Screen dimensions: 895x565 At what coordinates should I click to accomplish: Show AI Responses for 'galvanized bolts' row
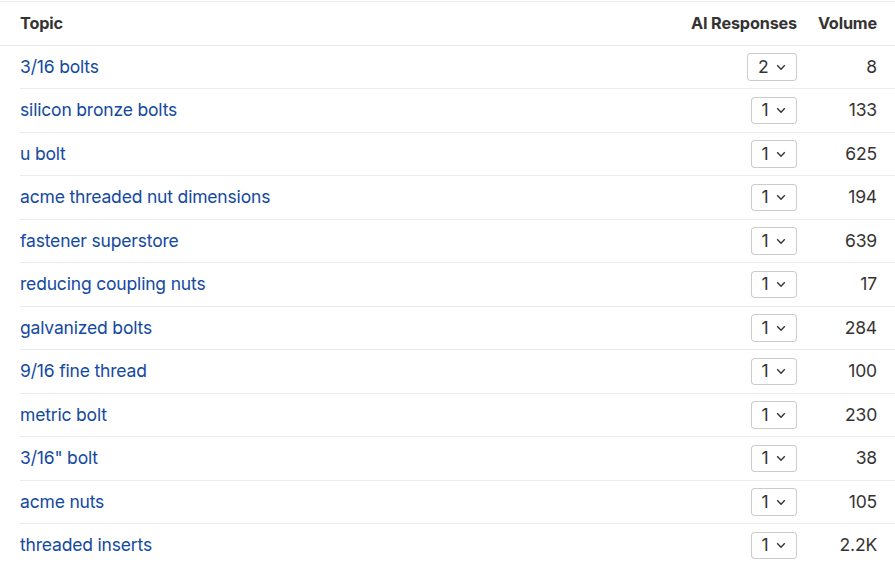click(773, 328)
